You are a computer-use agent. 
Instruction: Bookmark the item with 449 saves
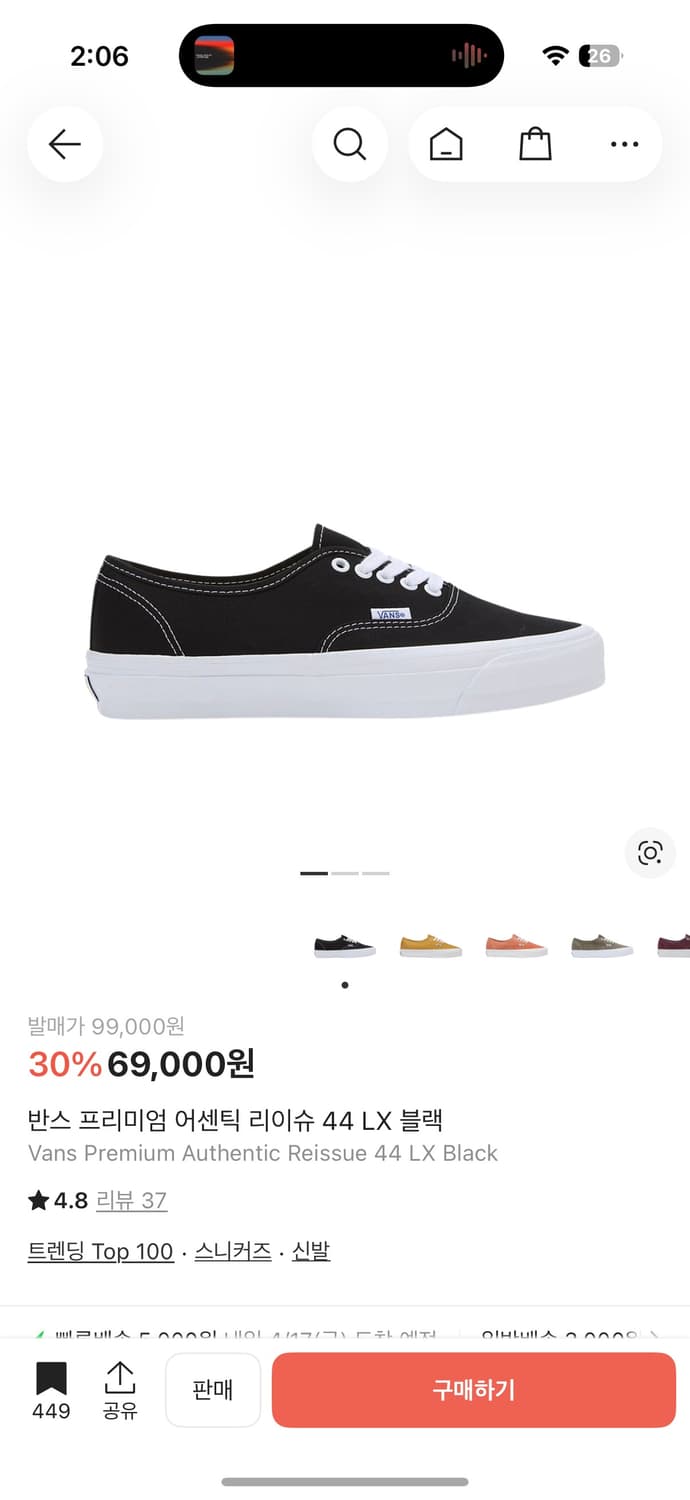pos(51,1389)
